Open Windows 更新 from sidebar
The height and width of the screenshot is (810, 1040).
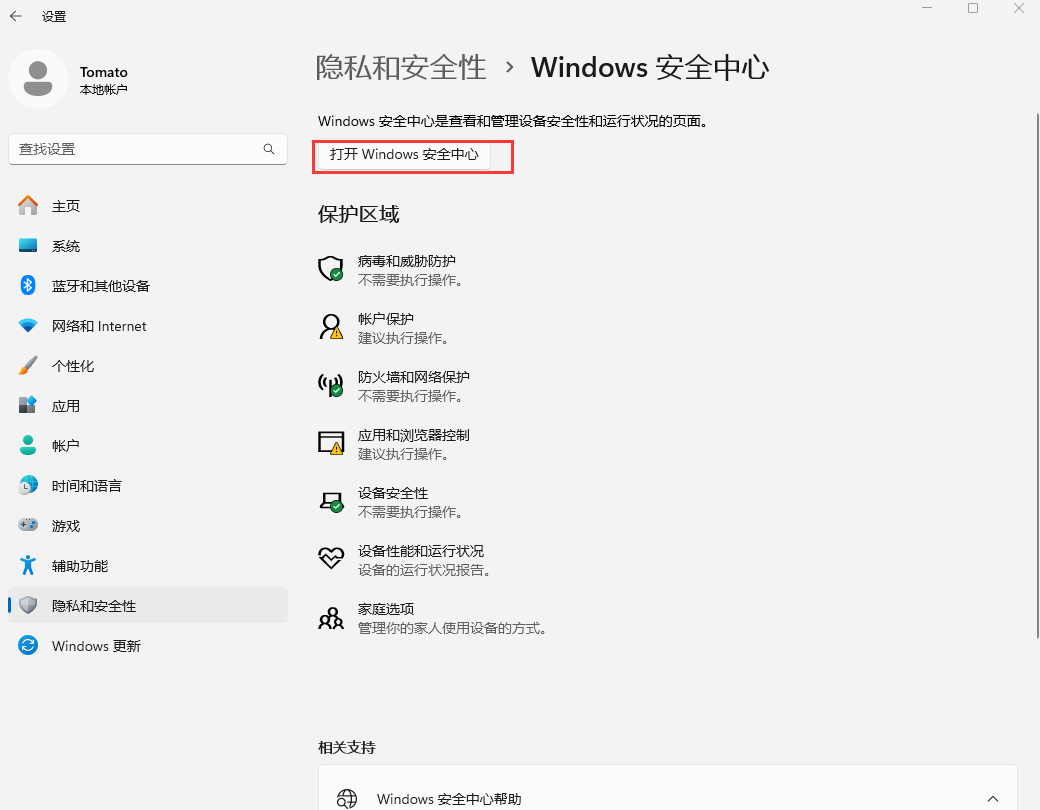pyautogui.click(x=96, y=646)
